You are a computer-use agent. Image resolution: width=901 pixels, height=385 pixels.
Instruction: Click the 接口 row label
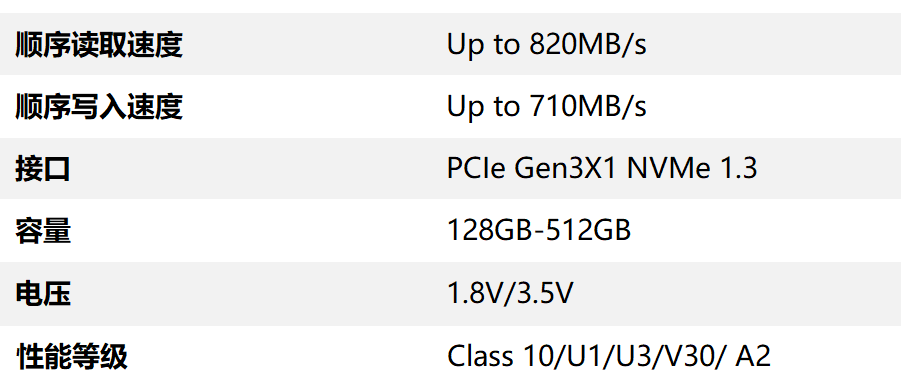pyautogui.click(x=43, y=170)
